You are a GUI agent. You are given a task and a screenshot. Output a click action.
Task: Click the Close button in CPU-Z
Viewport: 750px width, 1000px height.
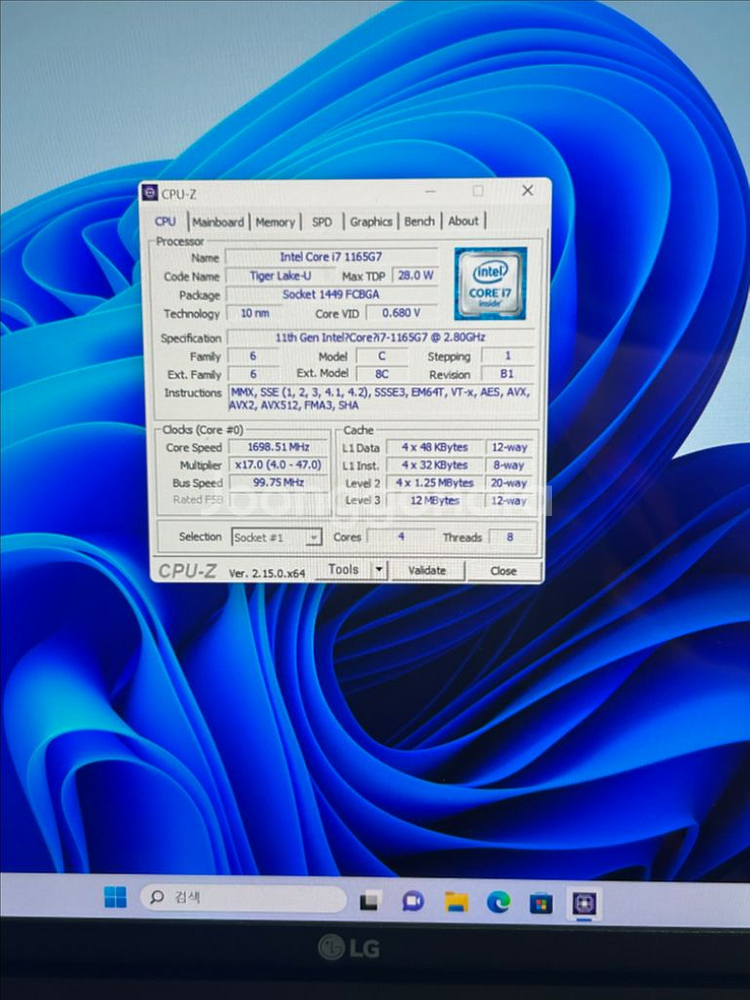click(503, 571)
